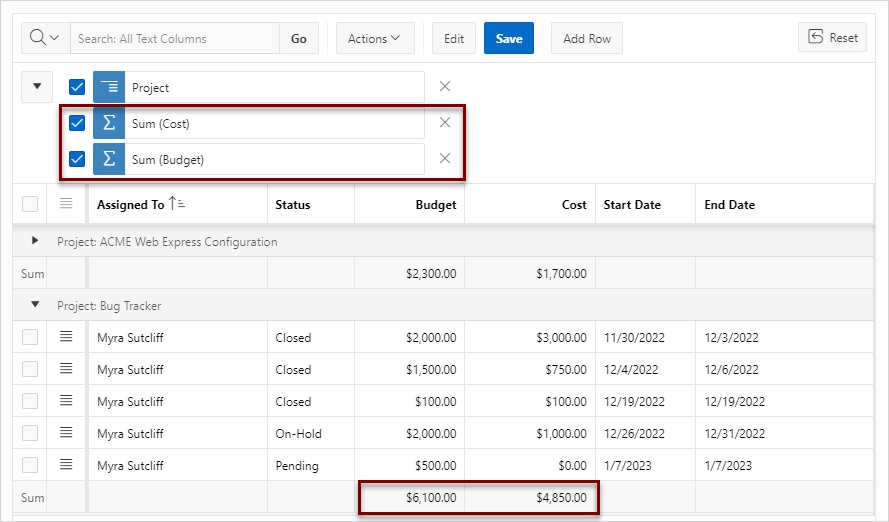Remove the Sum (Cost) aggregate with X
The image size is (889, 522).
coord(445,122)
